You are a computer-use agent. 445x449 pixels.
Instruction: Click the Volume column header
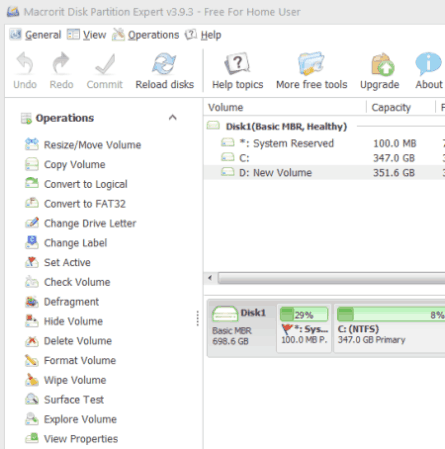point(285,107)
